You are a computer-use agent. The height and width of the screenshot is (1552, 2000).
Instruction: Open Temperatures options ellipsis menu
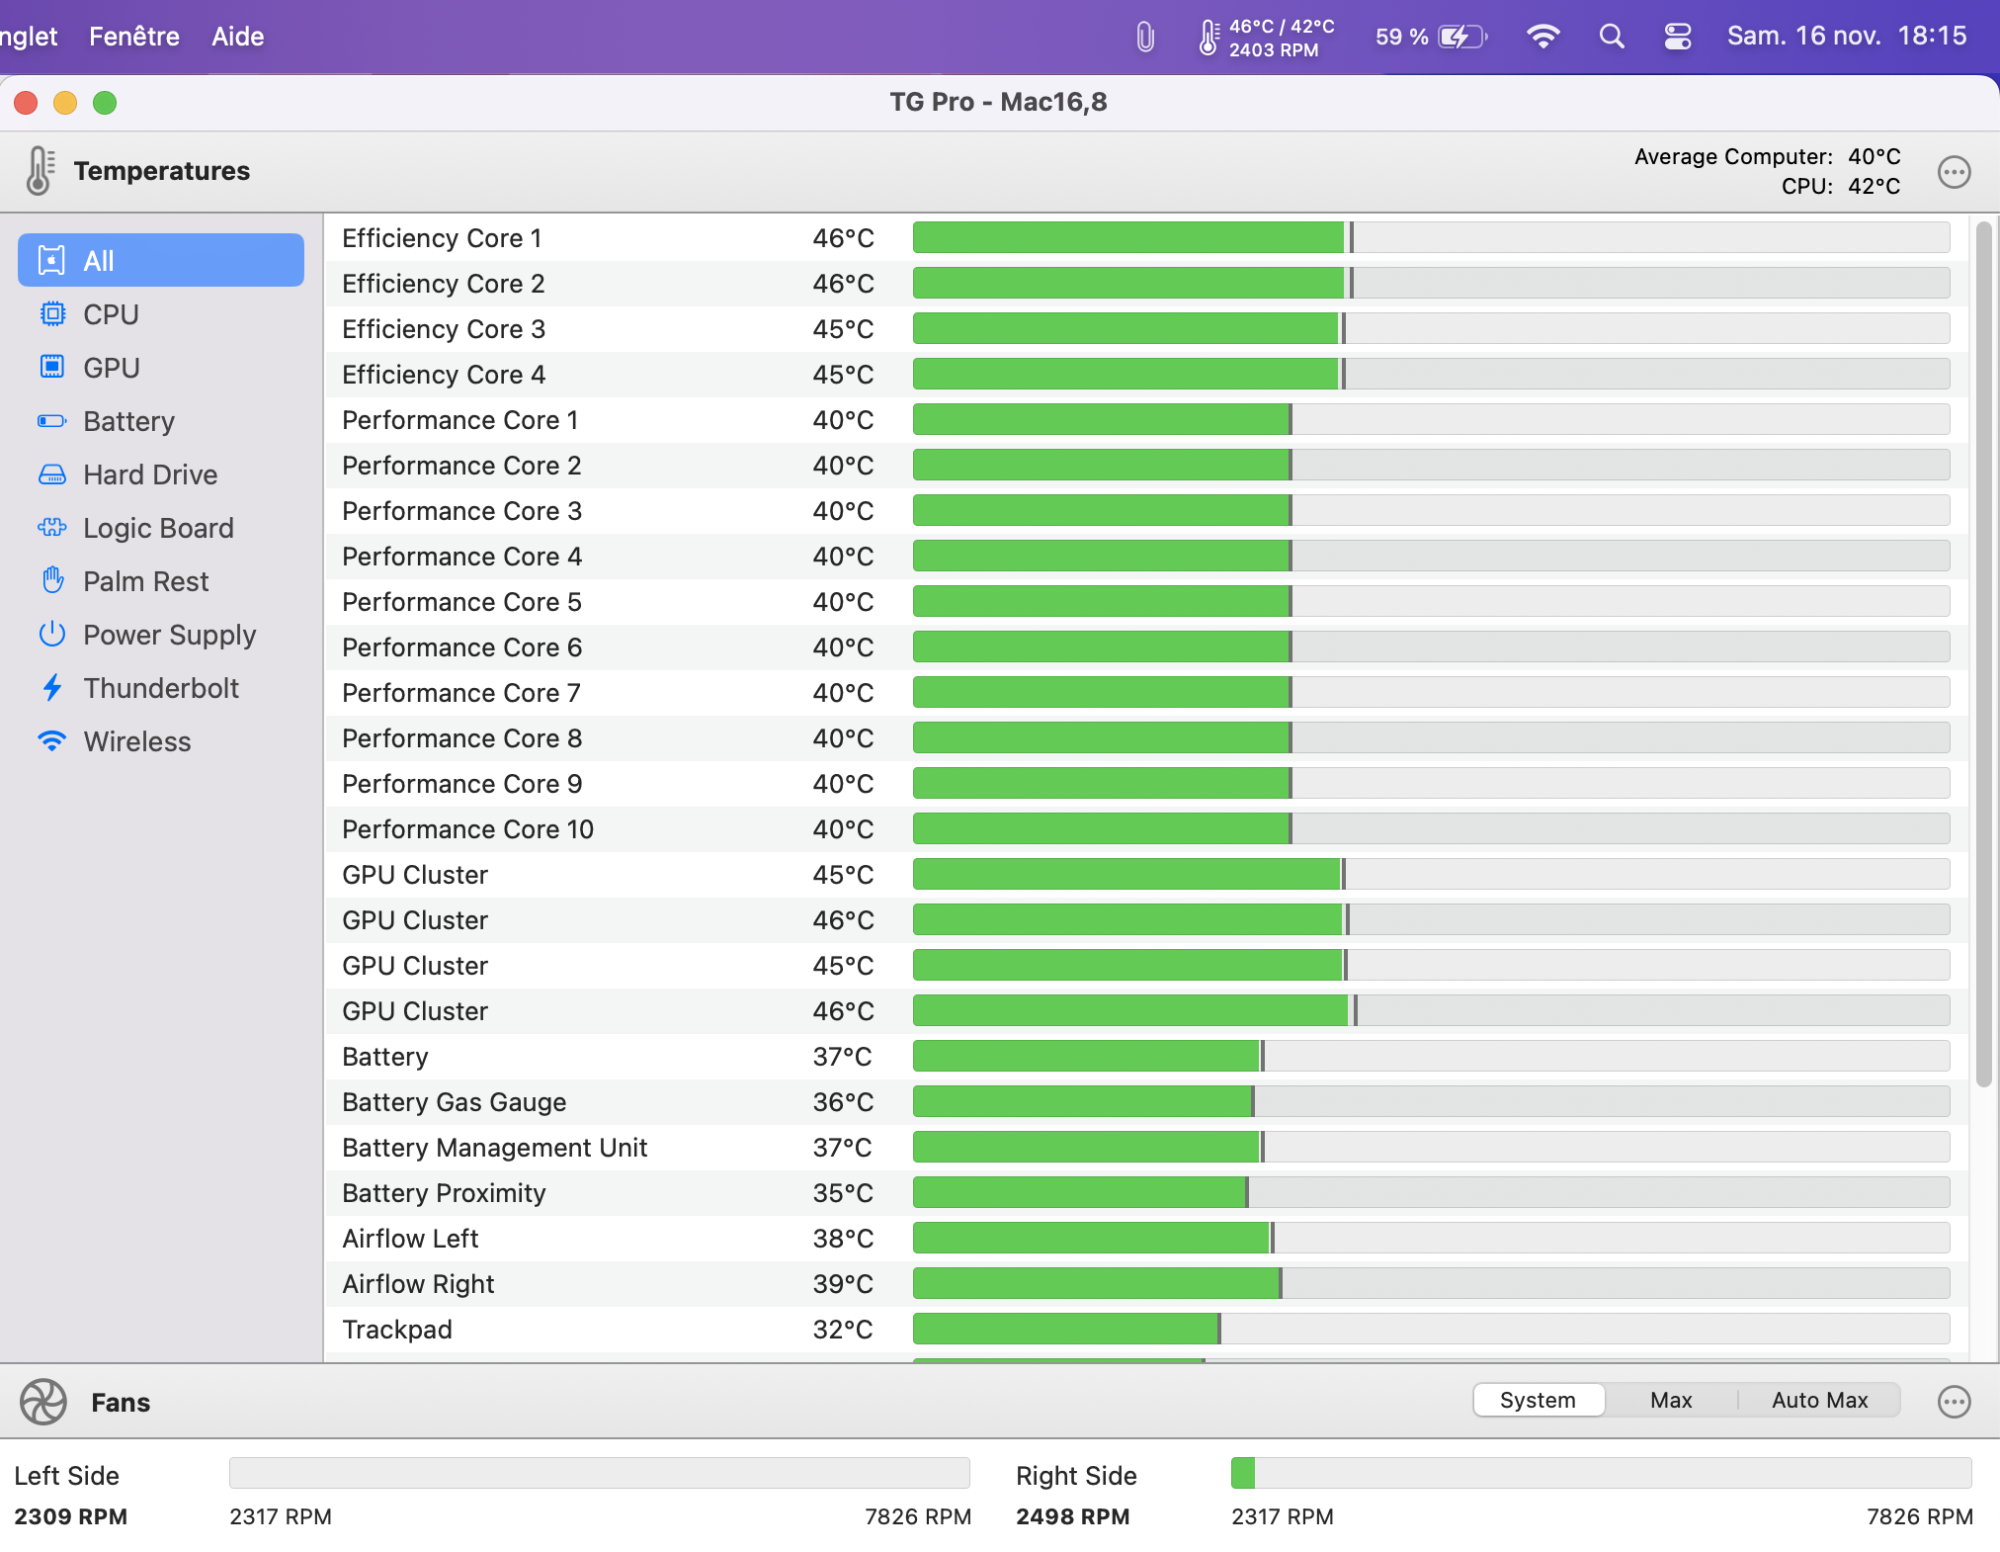point(1953,172)
